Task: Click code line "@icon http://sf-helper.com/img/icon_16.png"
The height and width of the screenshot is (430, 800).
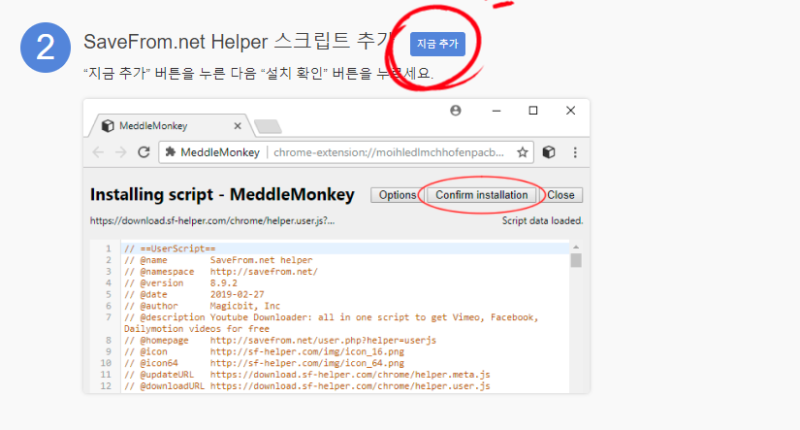Action: point(264,351)
